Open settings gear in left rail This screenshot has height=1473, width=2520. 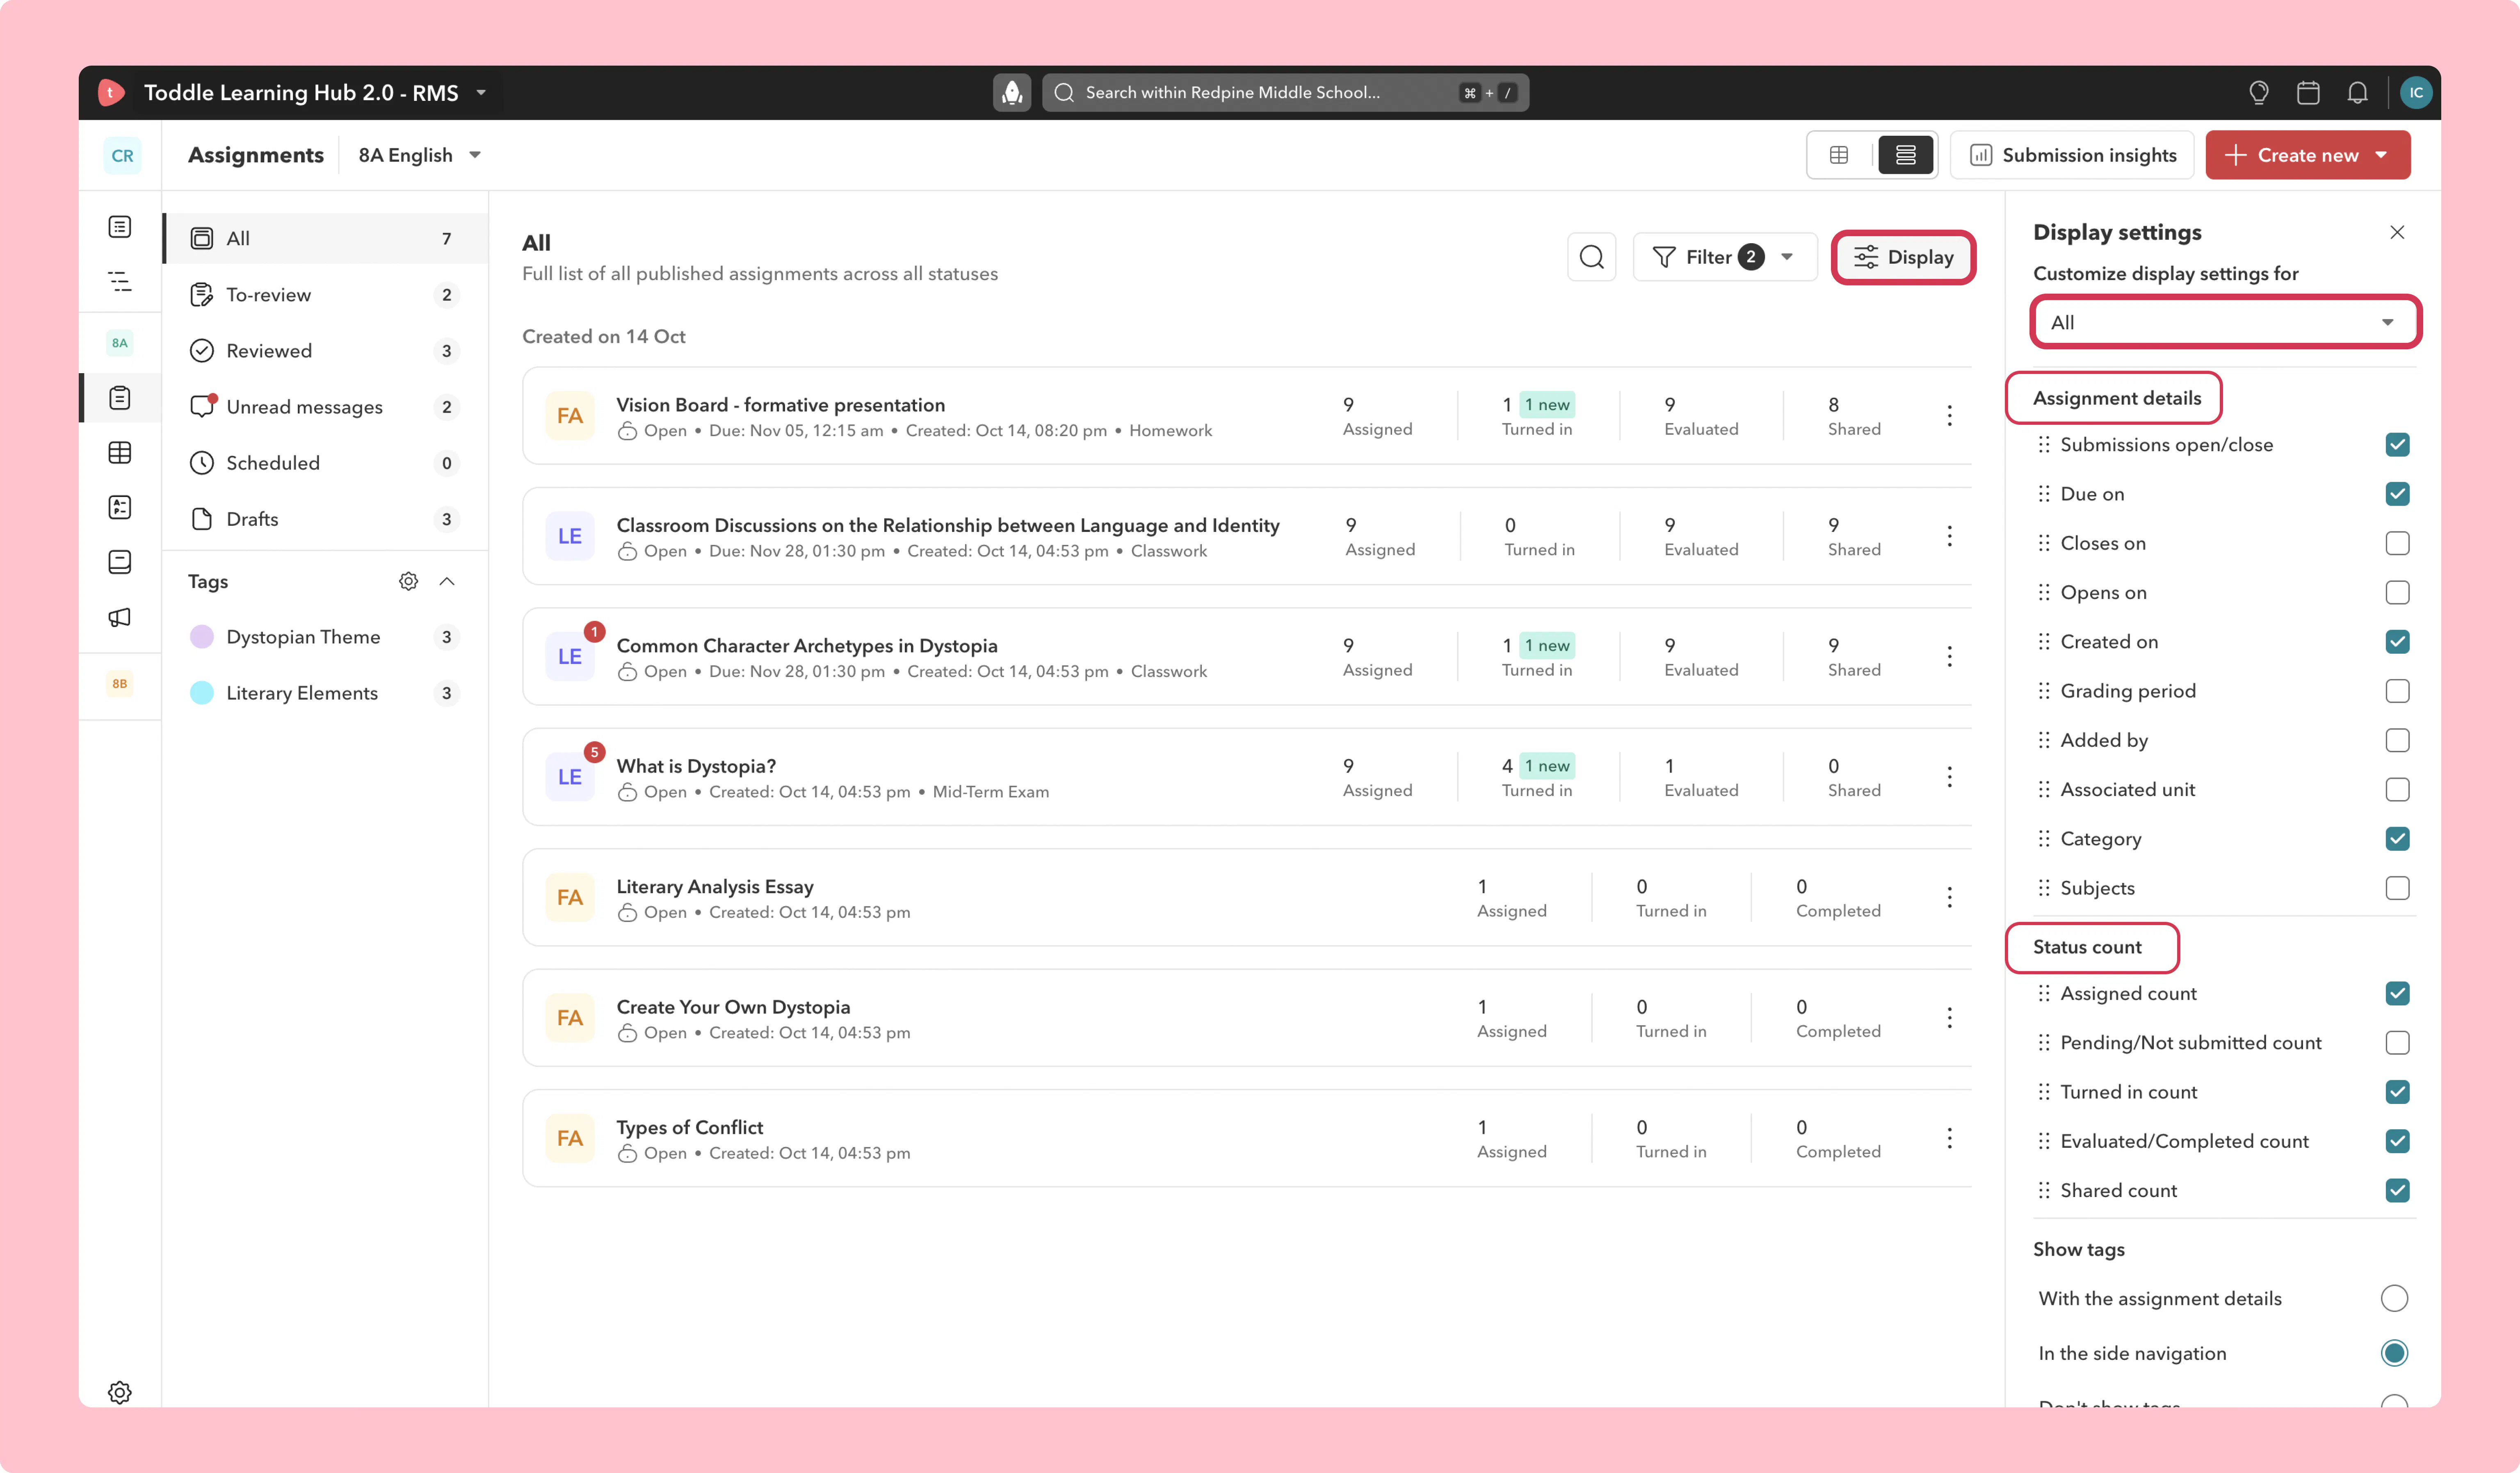click(120, 1392)
